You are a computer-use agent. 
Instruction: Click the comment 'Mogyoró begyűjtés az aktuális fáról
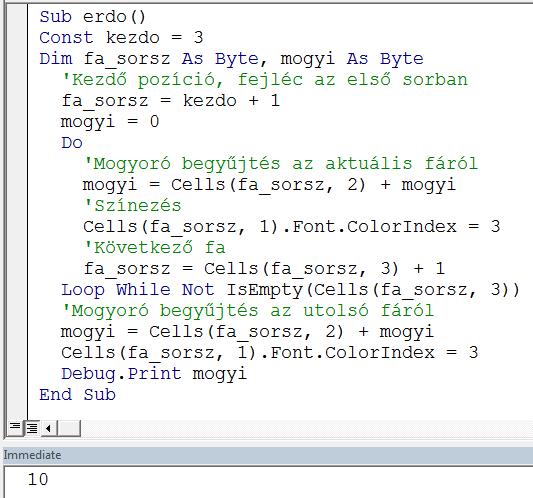(x=280, y=164)
